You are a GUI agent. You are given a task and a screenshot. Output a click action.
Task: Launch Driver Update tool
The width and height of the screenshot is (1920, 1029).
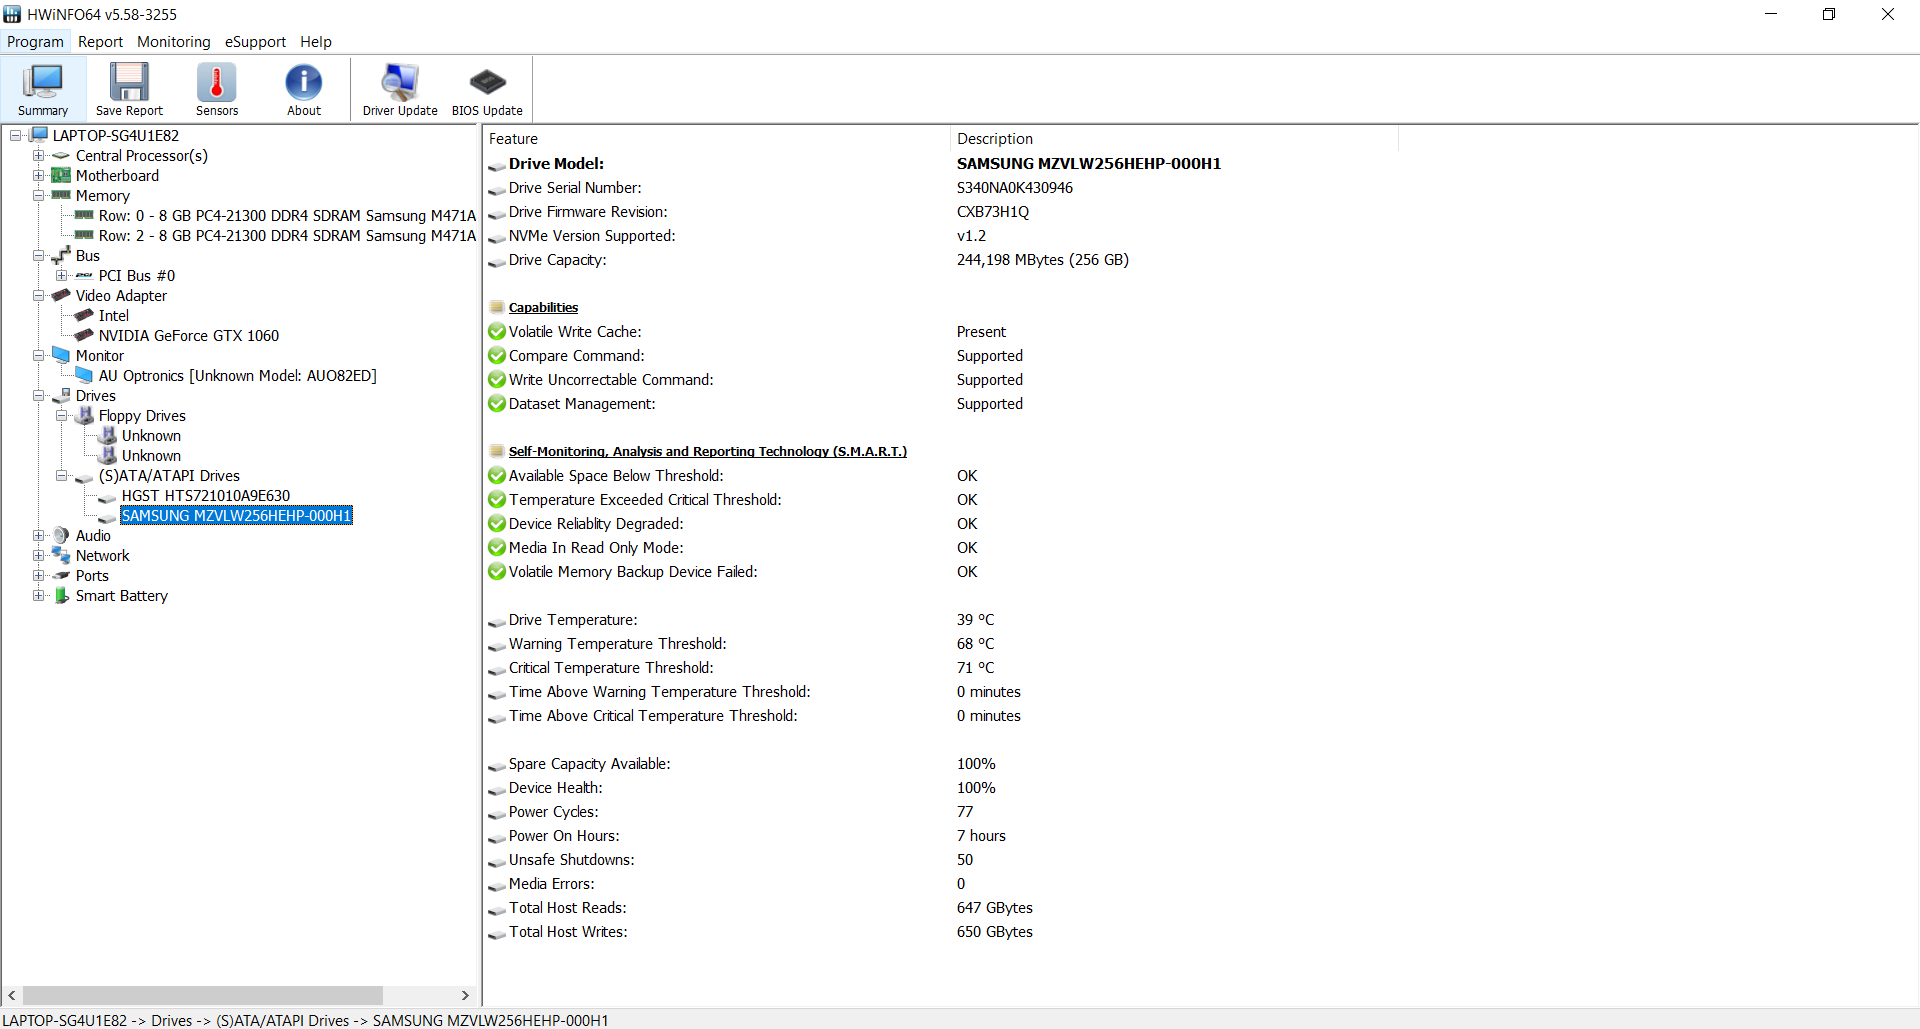[400, 89]
